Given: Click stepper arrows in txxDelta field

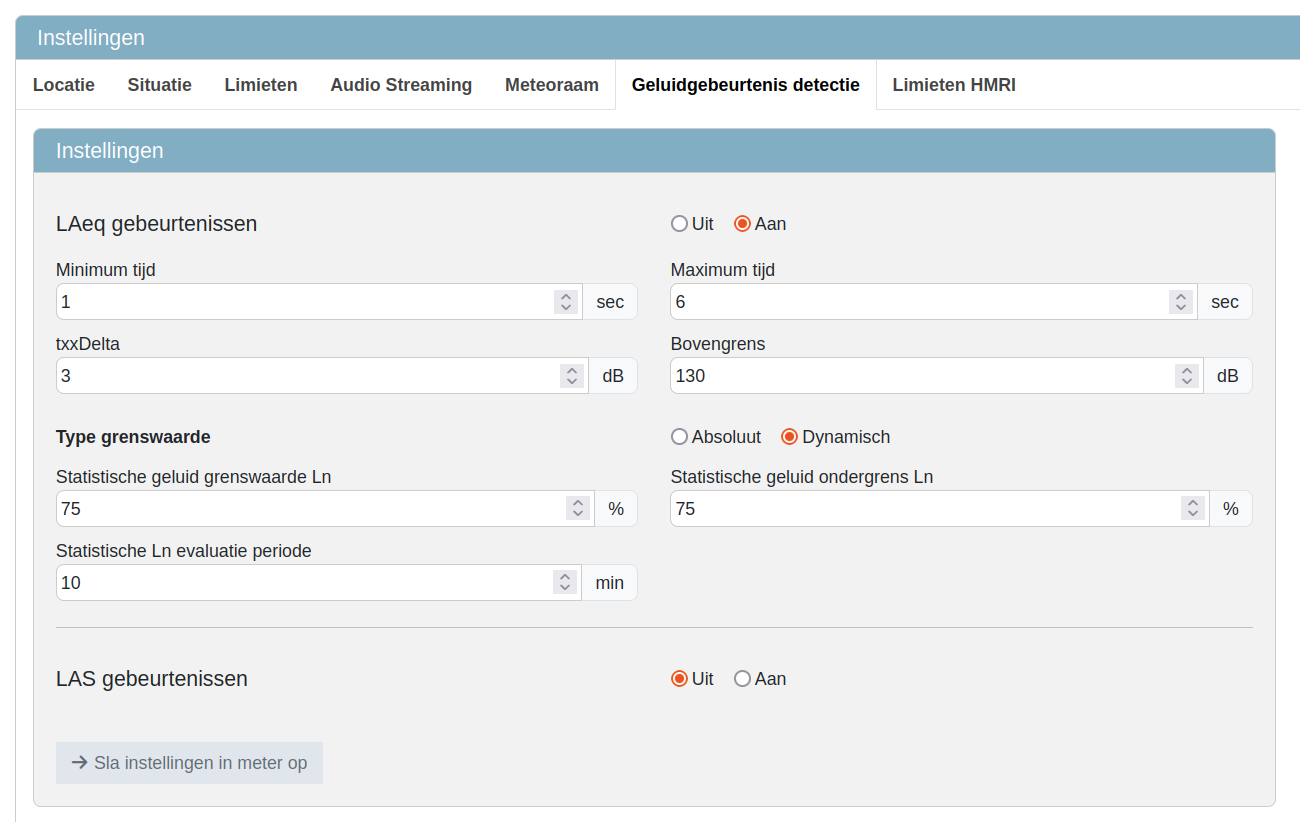Looking at the screenshot, I should 572,376.
